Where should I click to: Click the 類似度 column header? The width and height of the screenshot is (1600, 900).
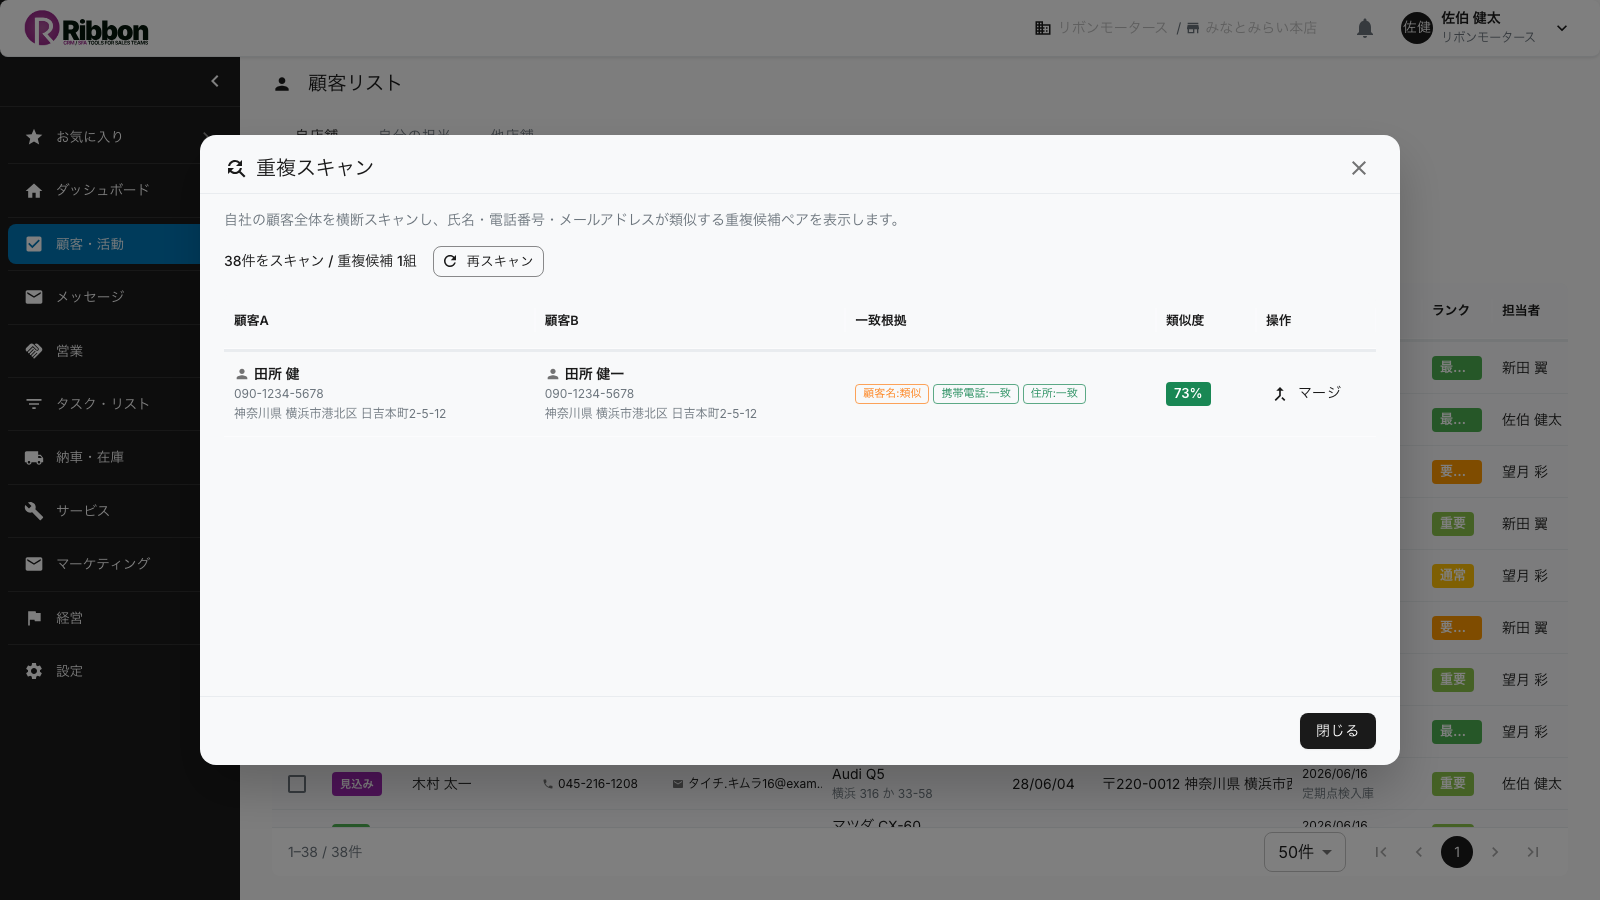(1185, 321)
